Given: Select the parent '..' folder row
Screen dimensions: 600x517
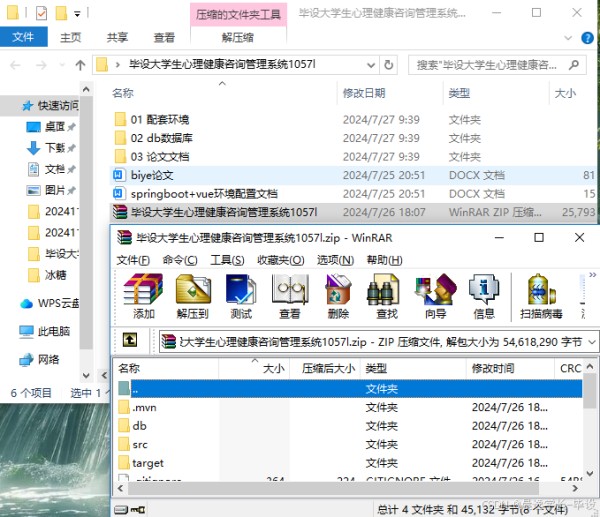Looking at the screenshot, I should [x=350, y=389].
